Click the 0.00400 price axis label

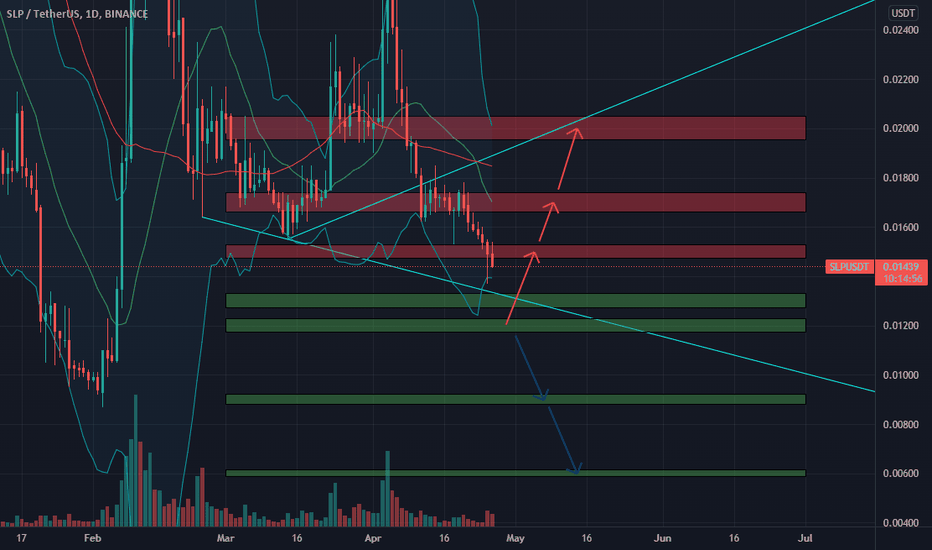pyautogui.click(x=901, y=523)
